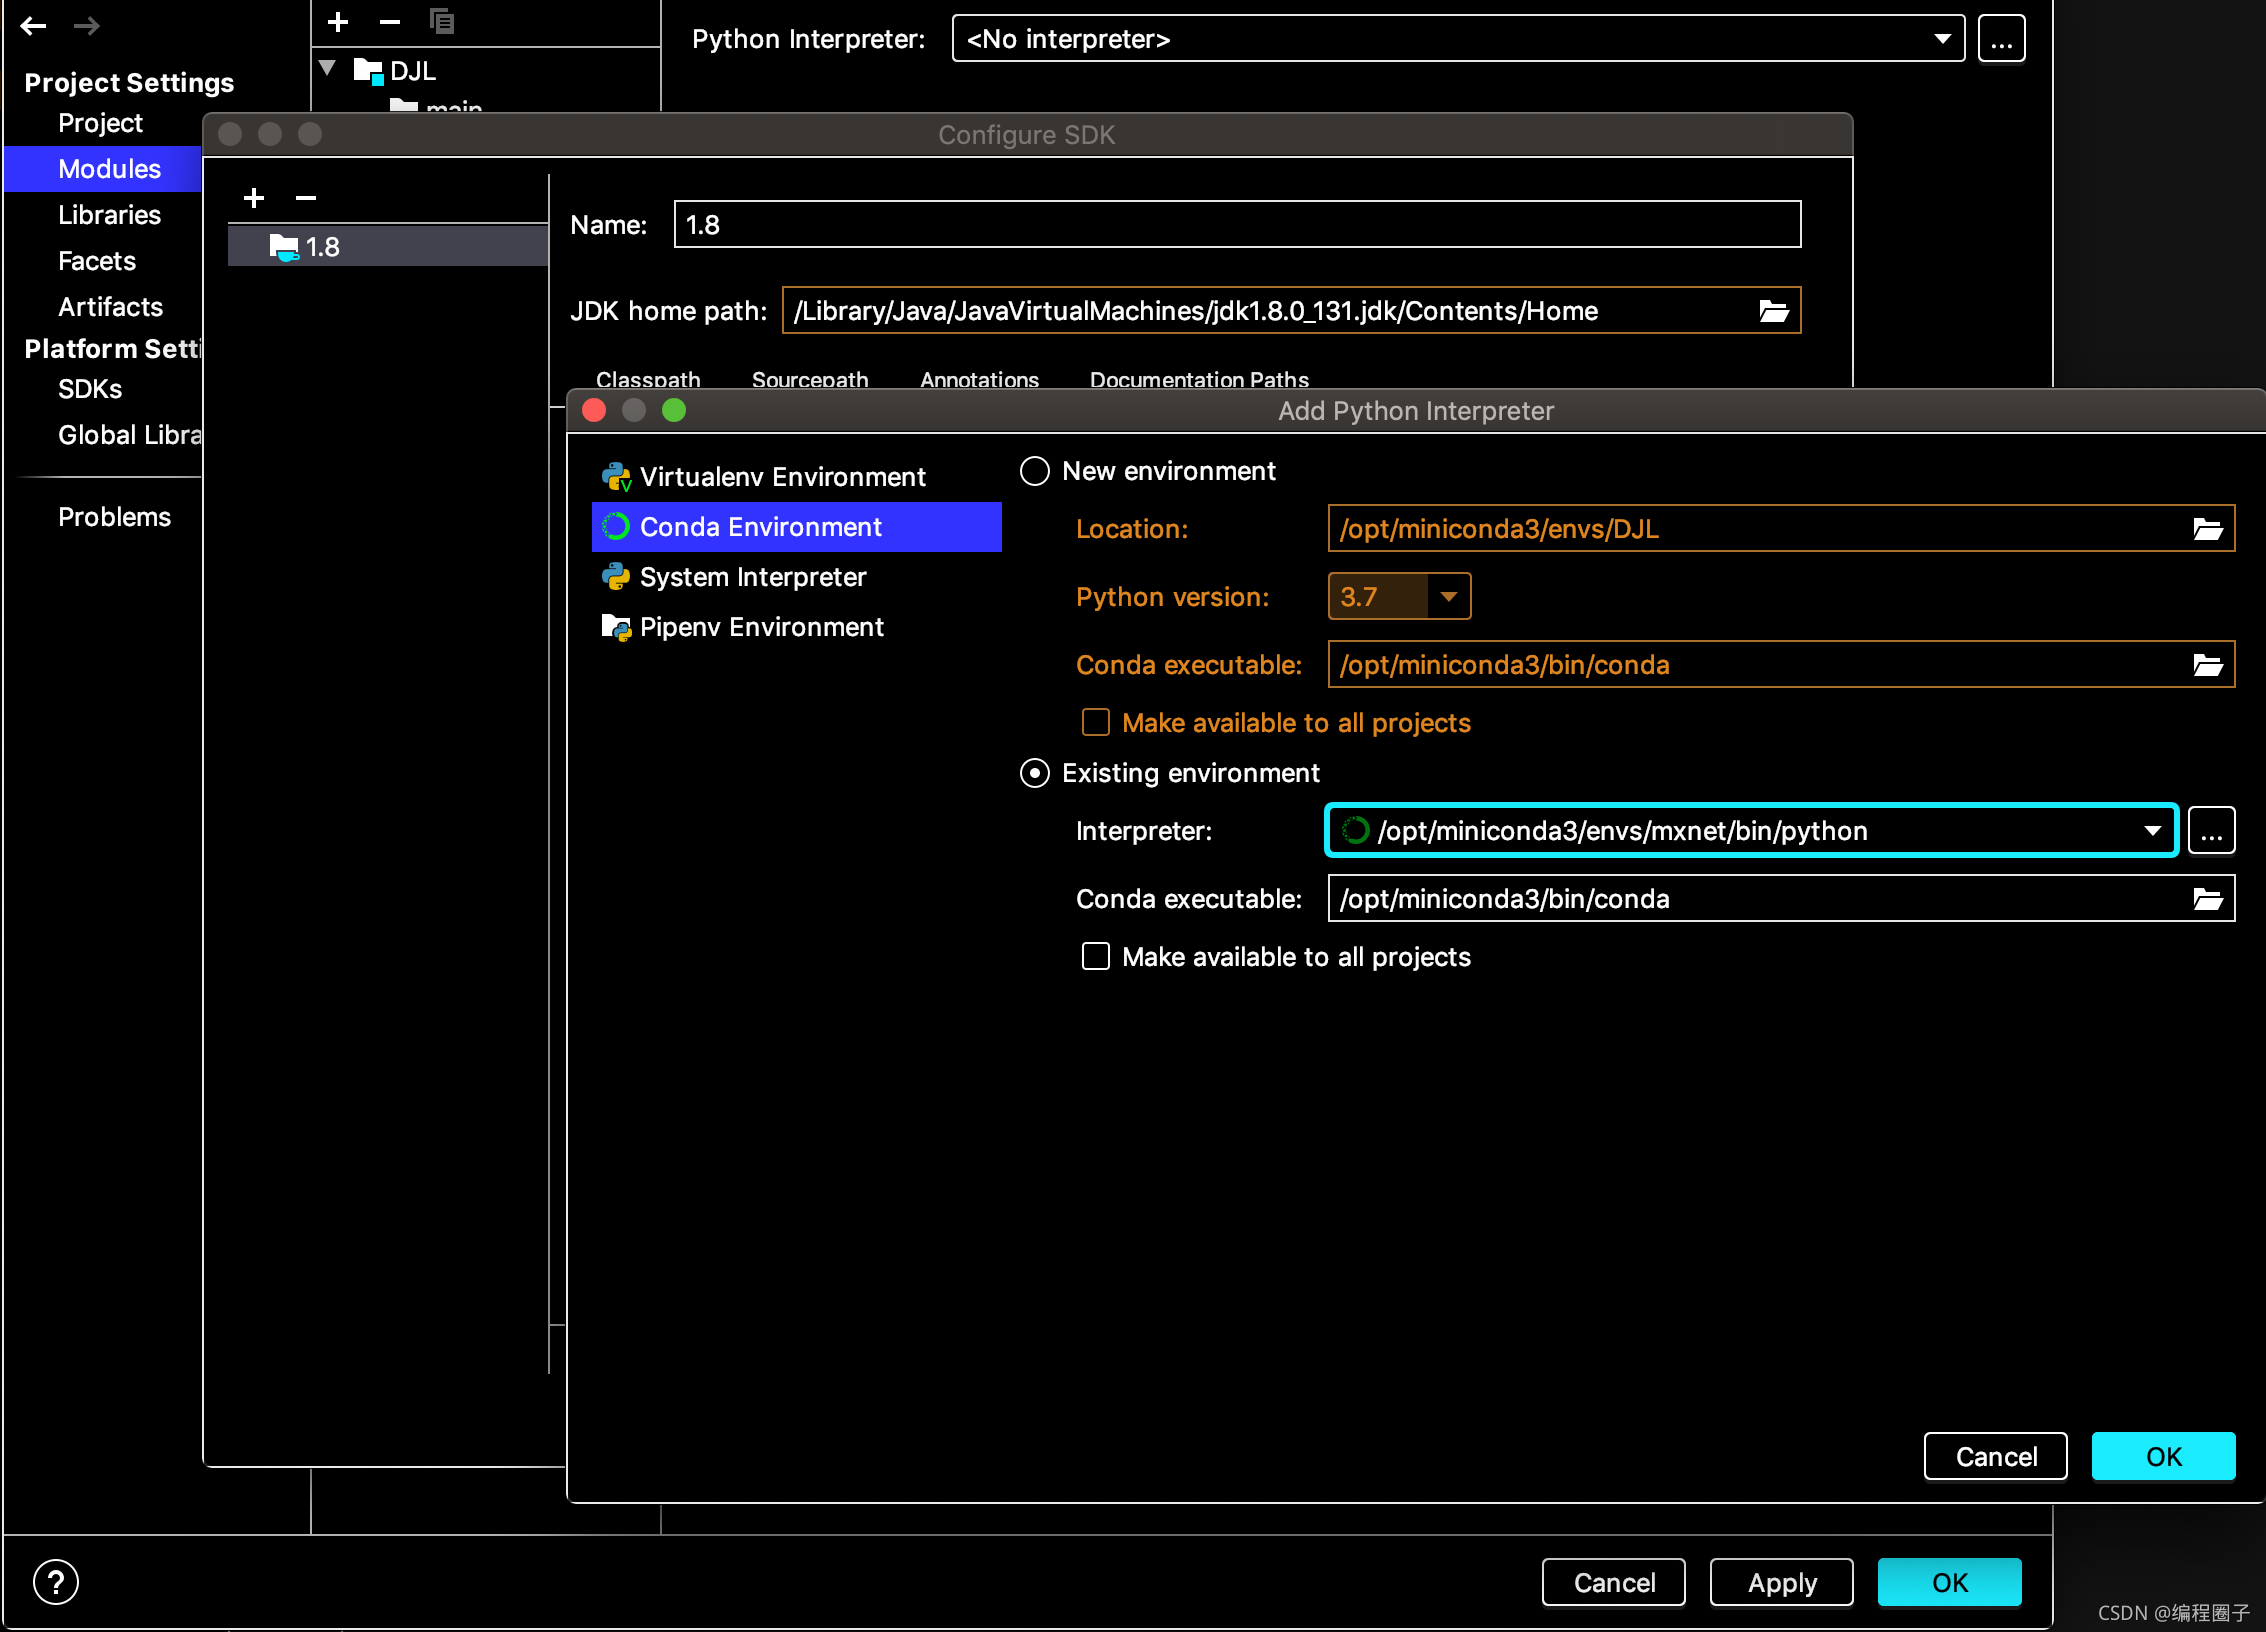
Task: Open the Python version 3.7 dropdown
Action: coord(1448,597)
